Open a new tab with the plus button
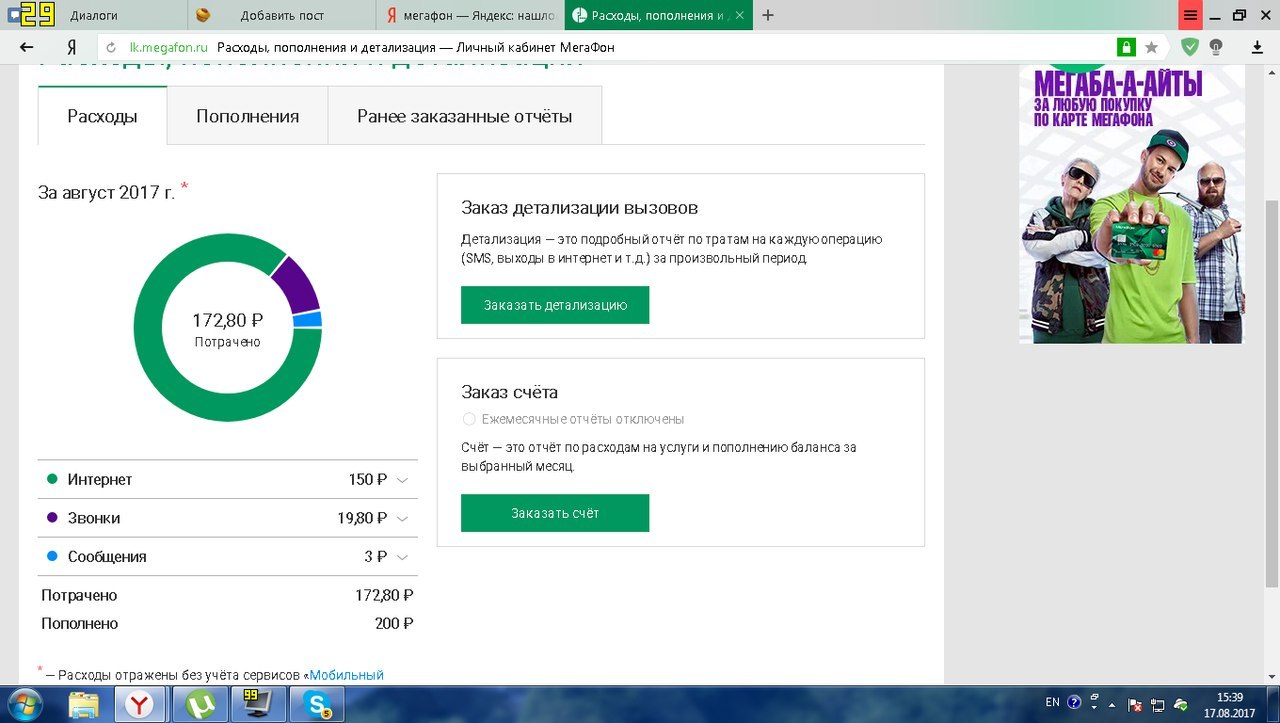The image size is (1280, 723). click(768, 15)
